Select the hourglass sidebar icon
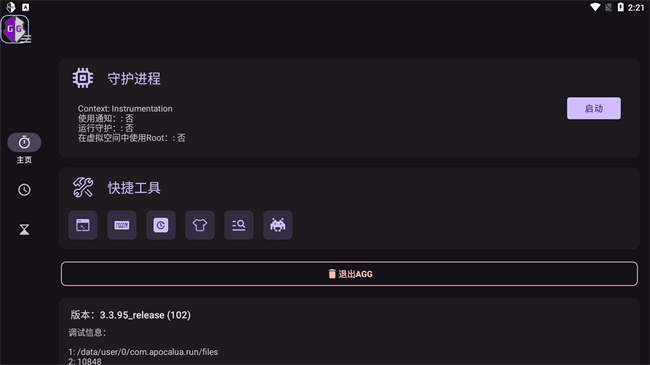 coord(24,229)
